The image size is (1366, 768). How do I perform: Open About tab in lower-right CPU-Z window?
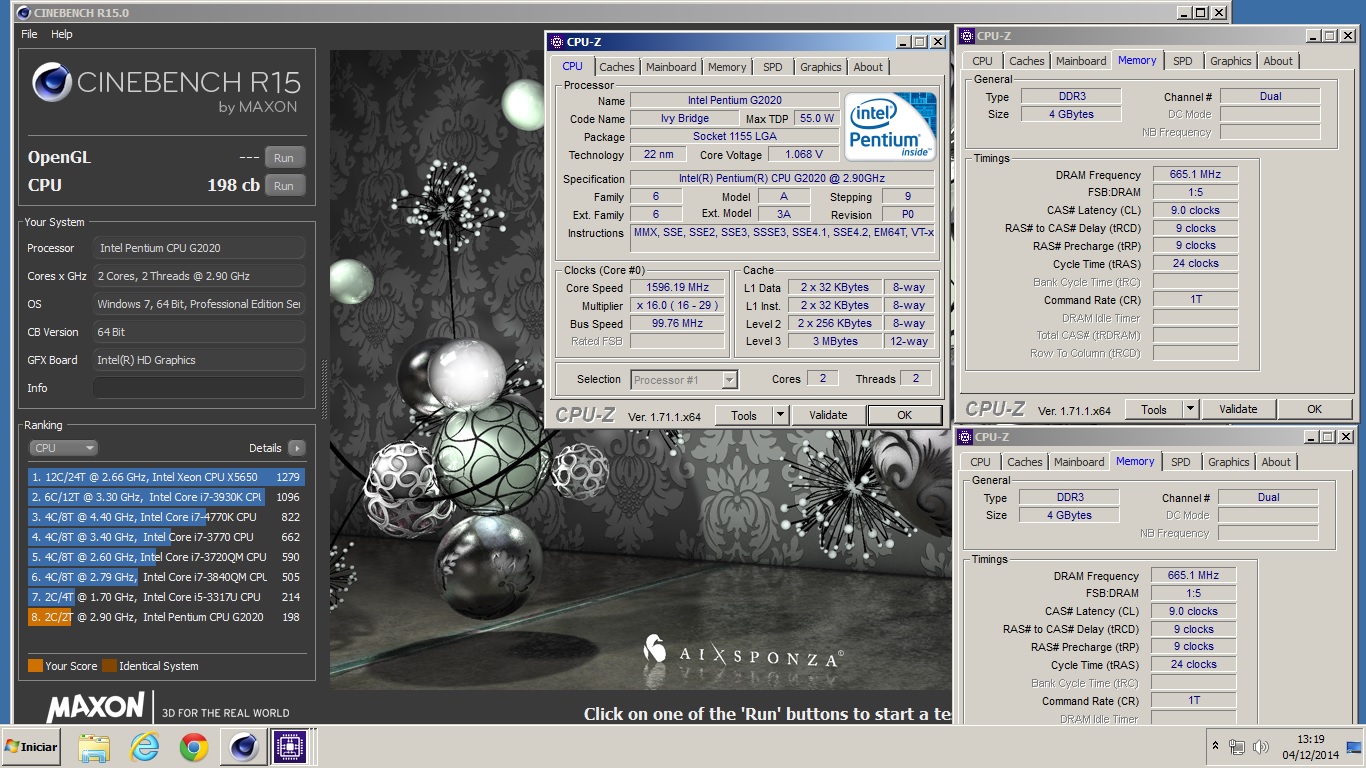[x=1276, y=462]
